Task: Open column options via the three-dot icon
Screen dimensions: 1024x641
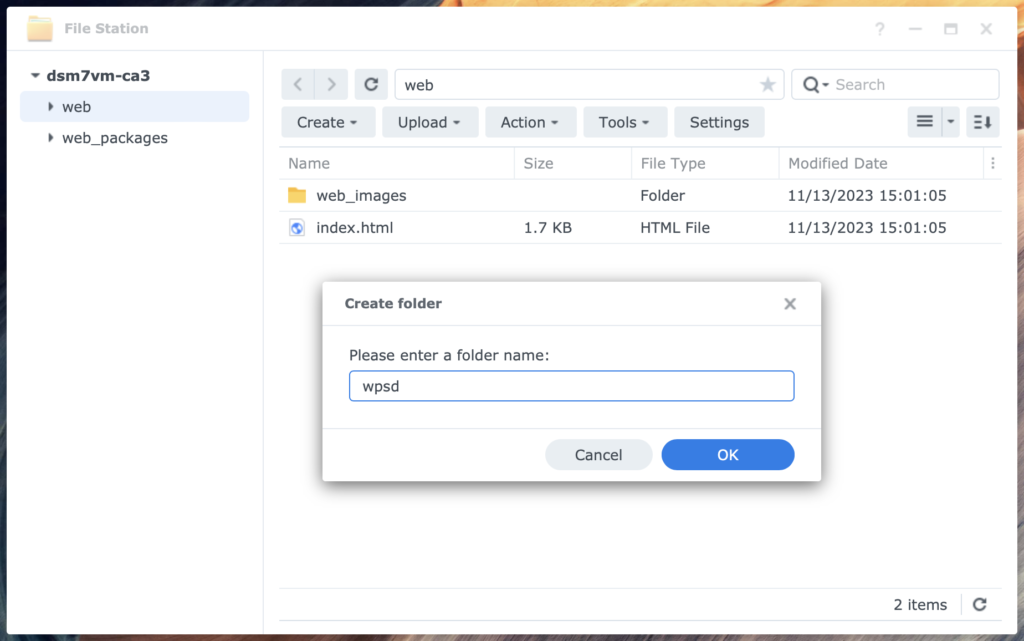Action: pos(993,163)
